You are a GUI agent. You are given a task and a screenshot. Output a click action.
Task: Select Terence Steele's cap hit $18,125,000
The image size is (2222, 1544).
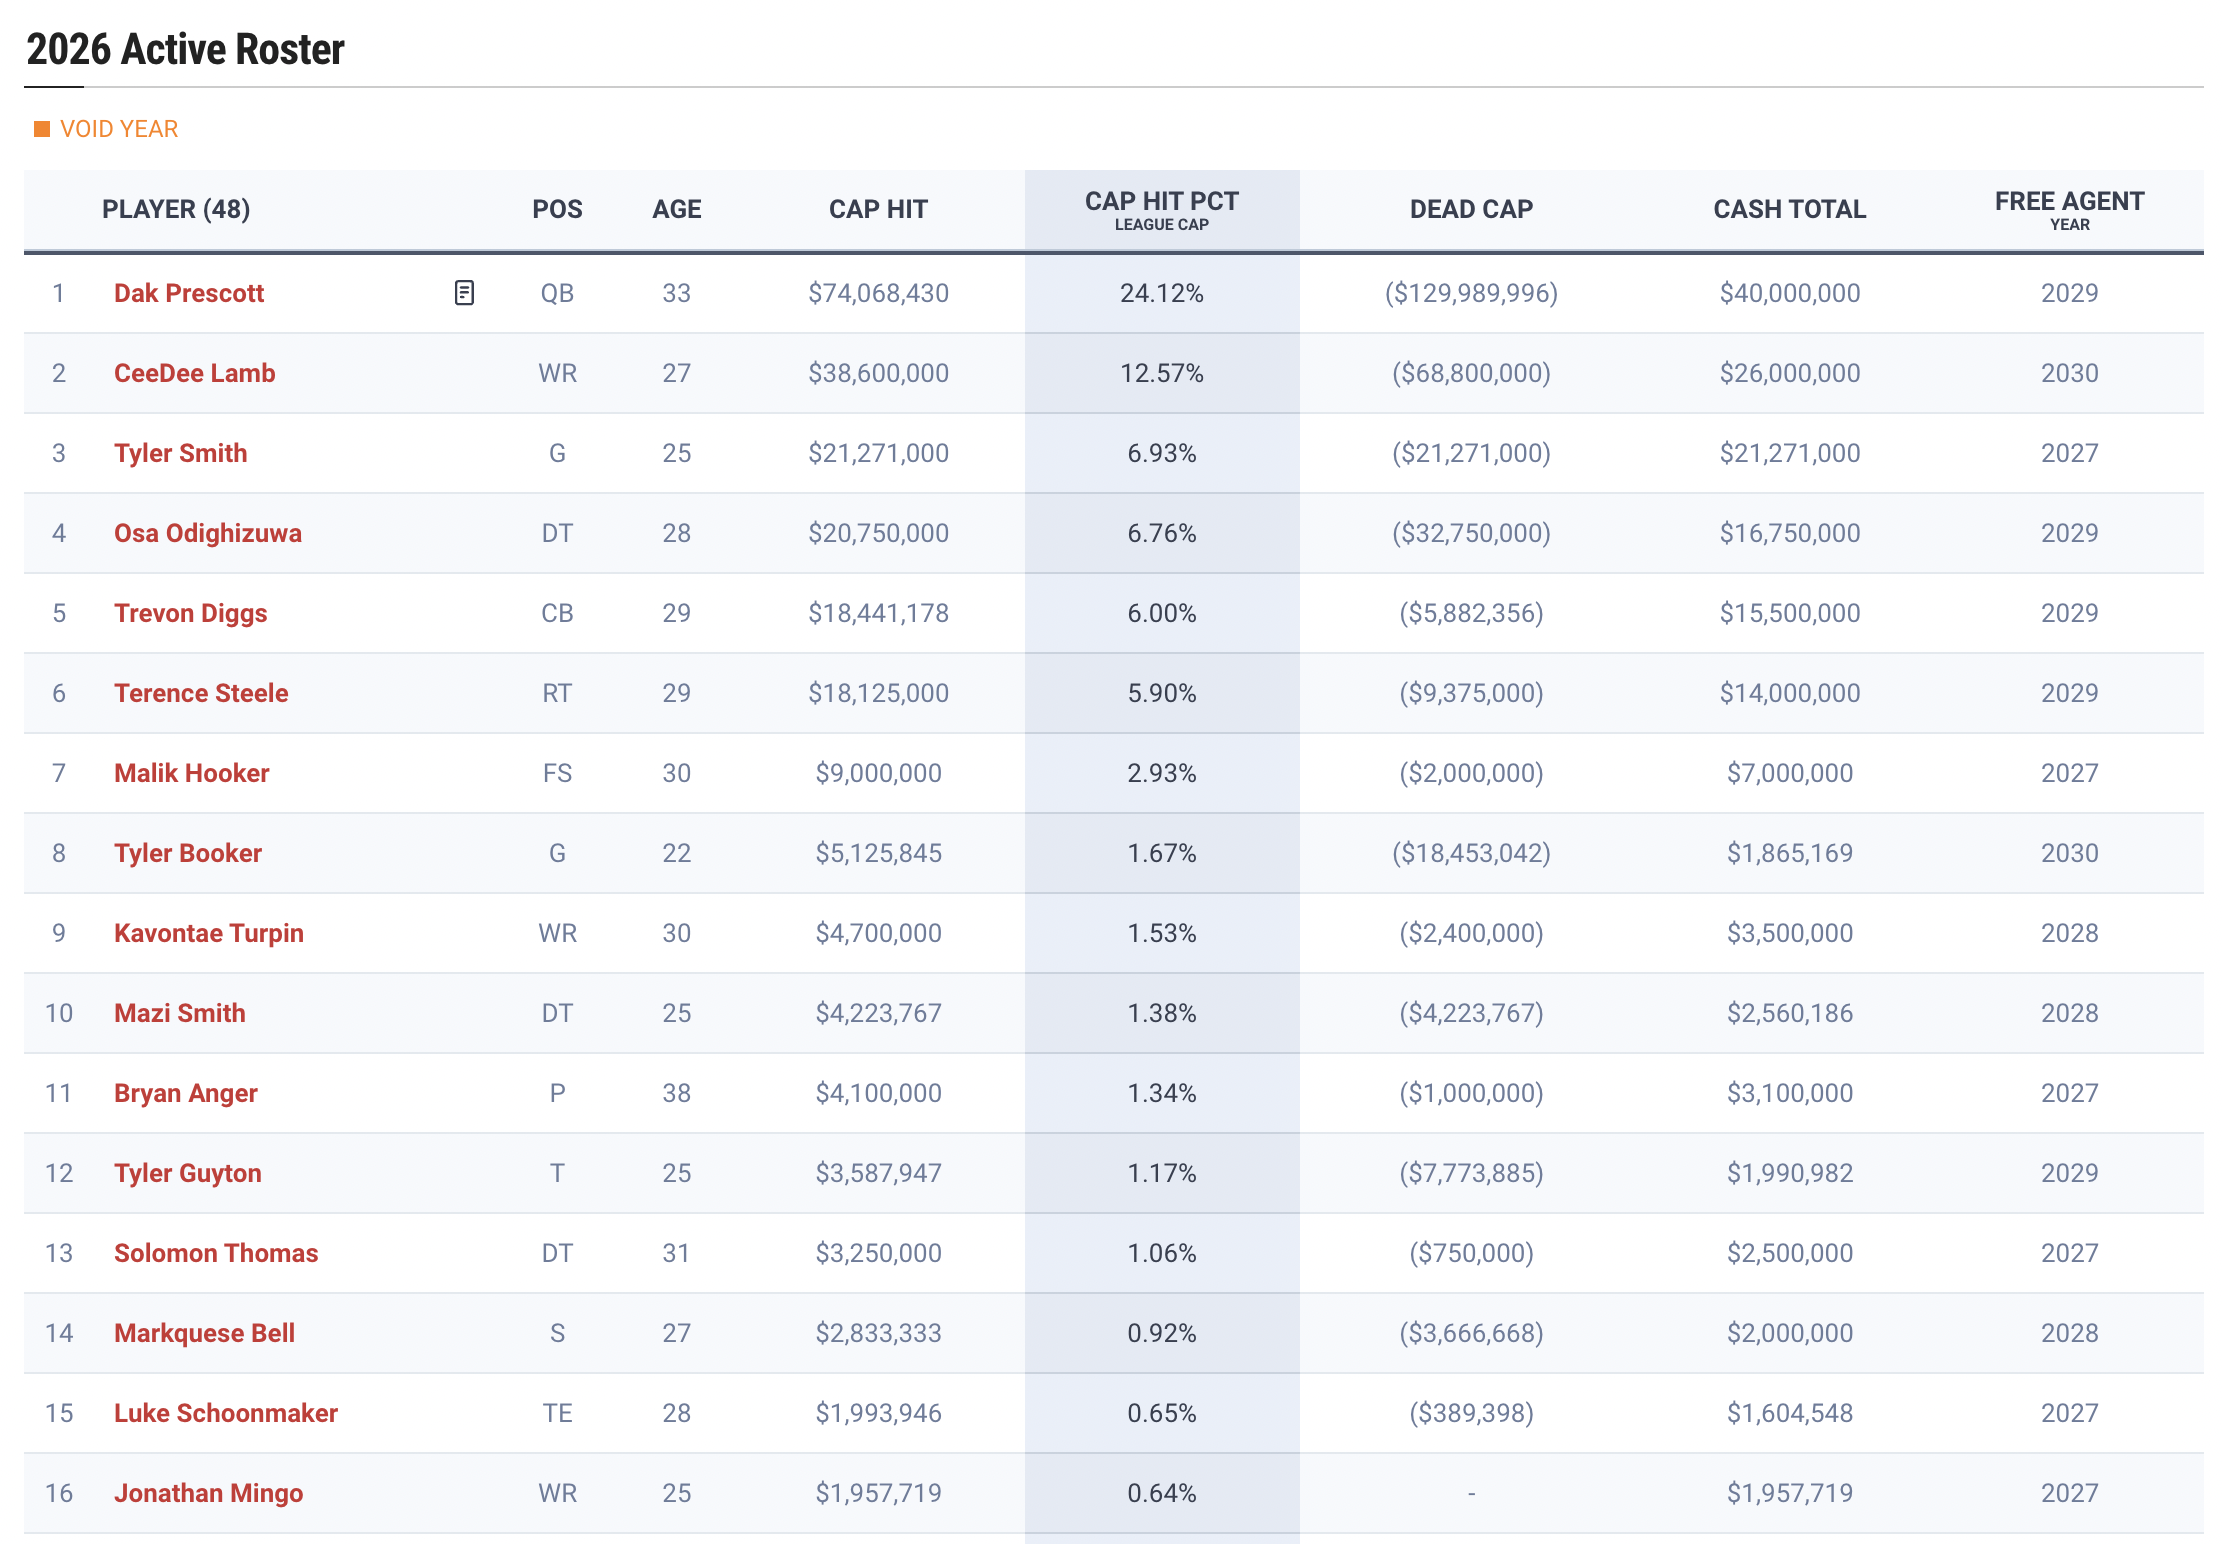pyautogui.click(x=878, y=693)
